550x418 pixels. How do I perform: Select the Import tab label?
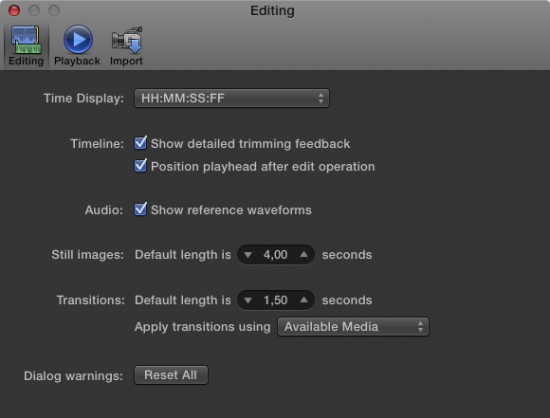[126, 61]
